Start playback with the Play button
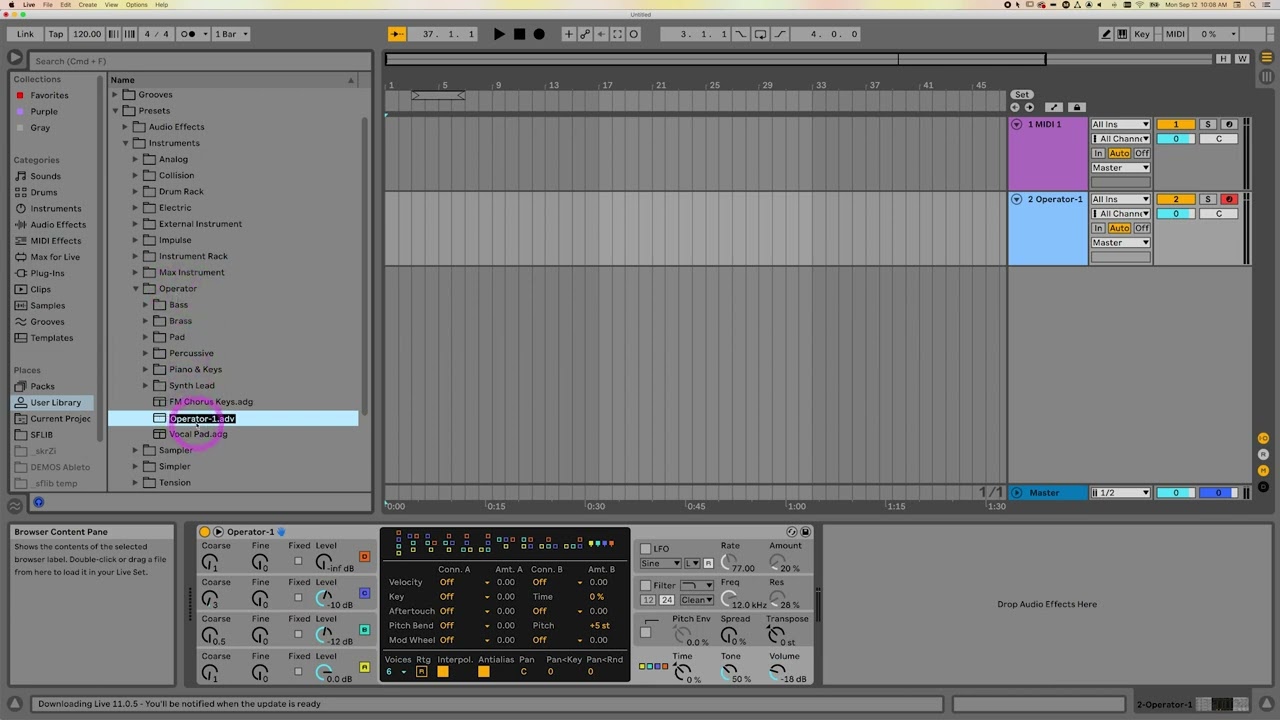 coord(499,34)
